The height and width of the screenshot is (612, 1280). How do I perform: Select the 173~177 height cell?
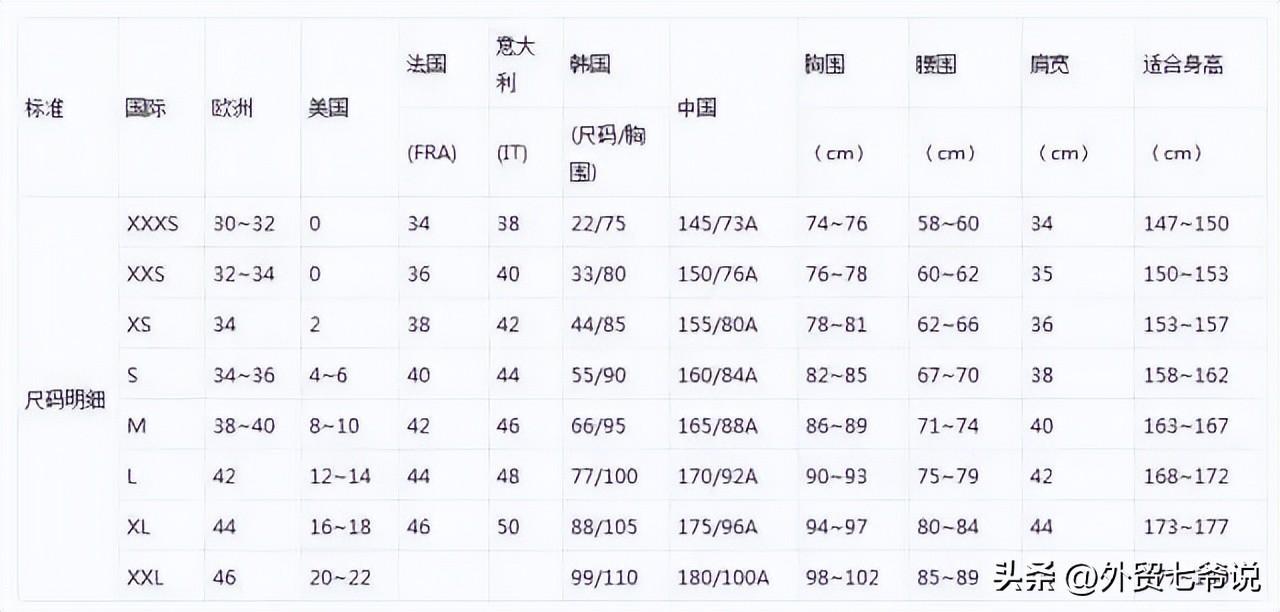click(1186, 526)
